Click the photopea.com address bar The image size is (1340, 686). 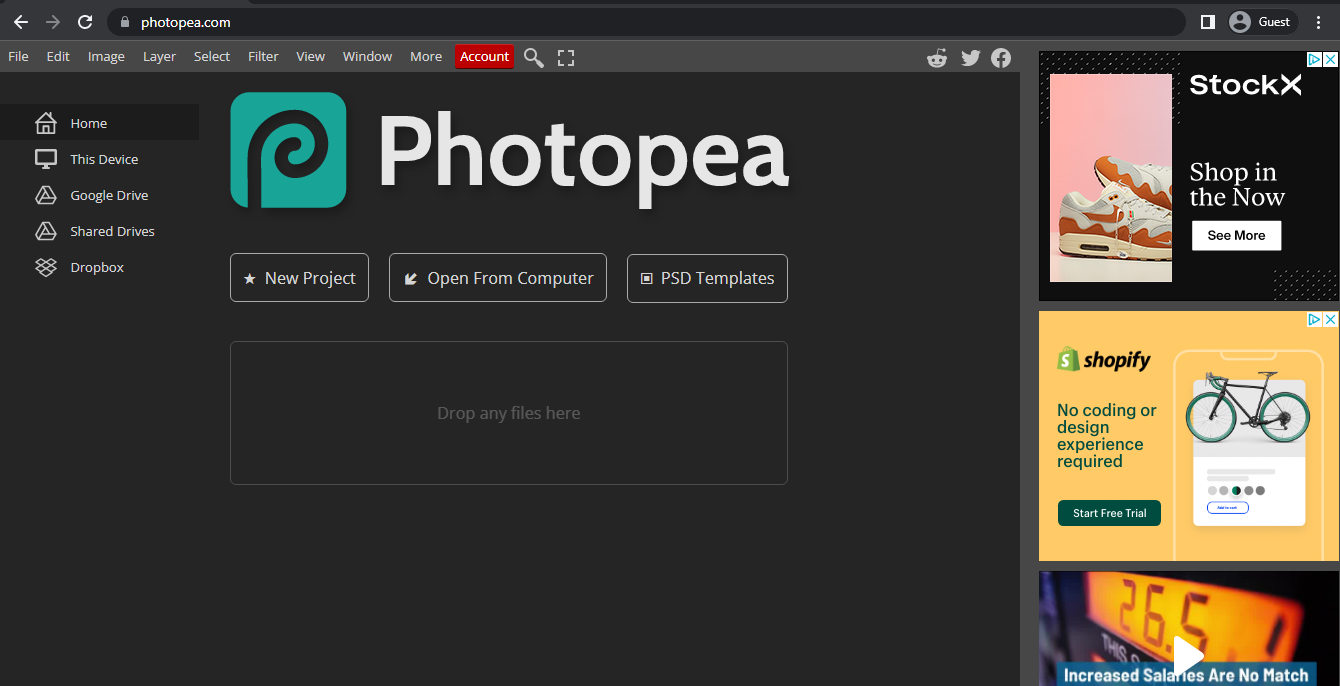(646, 22)
